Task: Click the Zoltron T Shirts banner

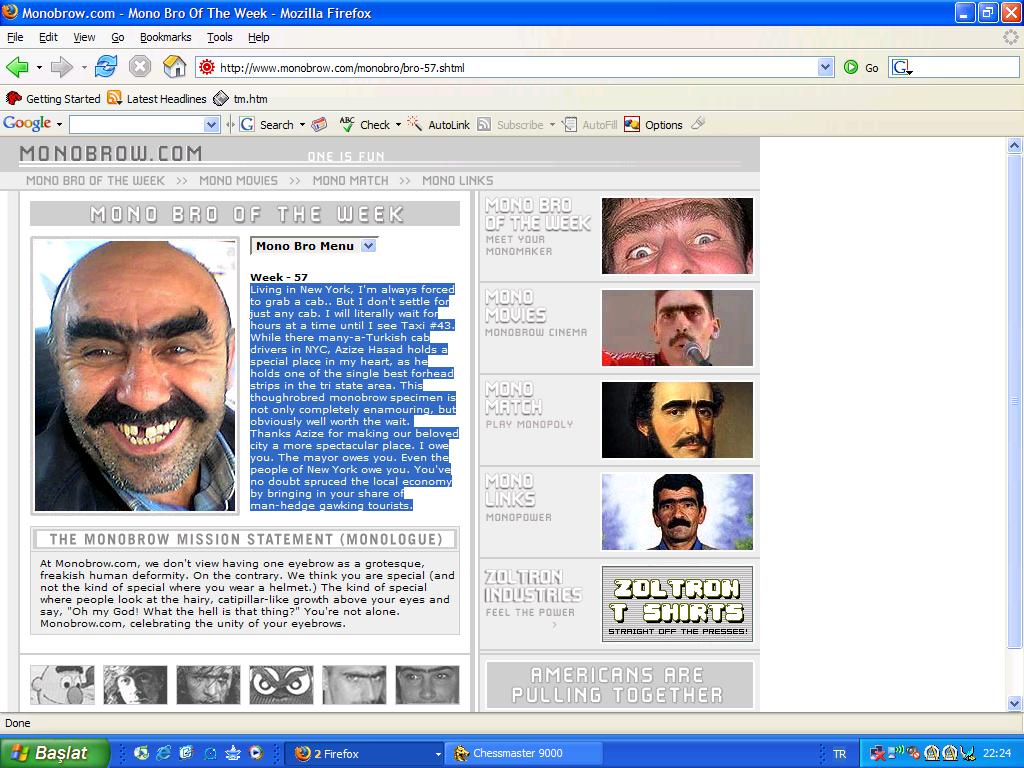Action: (677, 604)
